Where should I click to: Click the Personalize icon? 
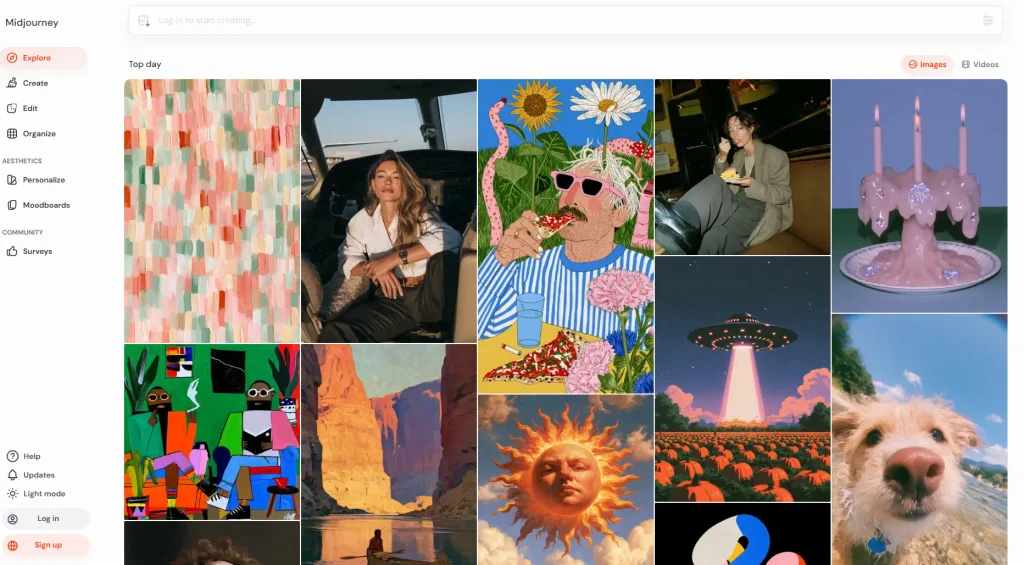(12, 180)
